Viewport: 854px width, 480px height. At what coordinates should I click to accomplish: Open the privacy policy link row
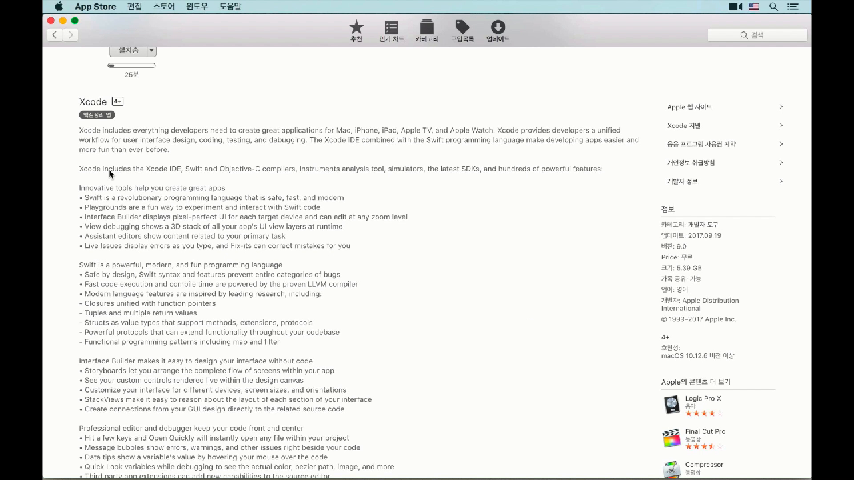coord(724,163)
